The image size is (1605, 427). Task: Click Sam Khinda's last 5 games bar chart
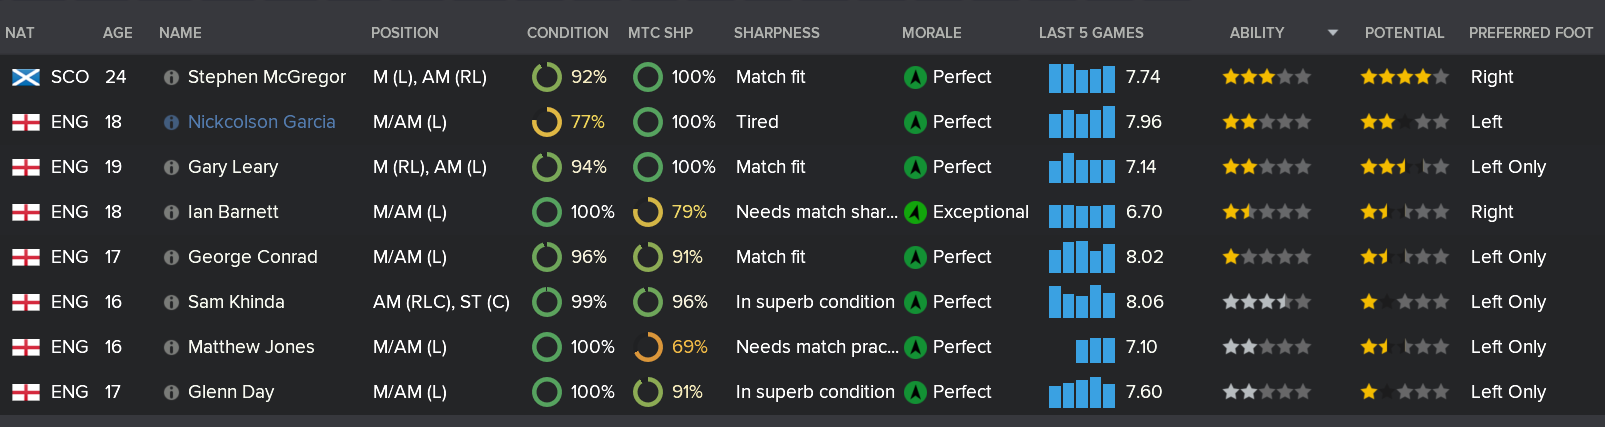(1081, 302)
